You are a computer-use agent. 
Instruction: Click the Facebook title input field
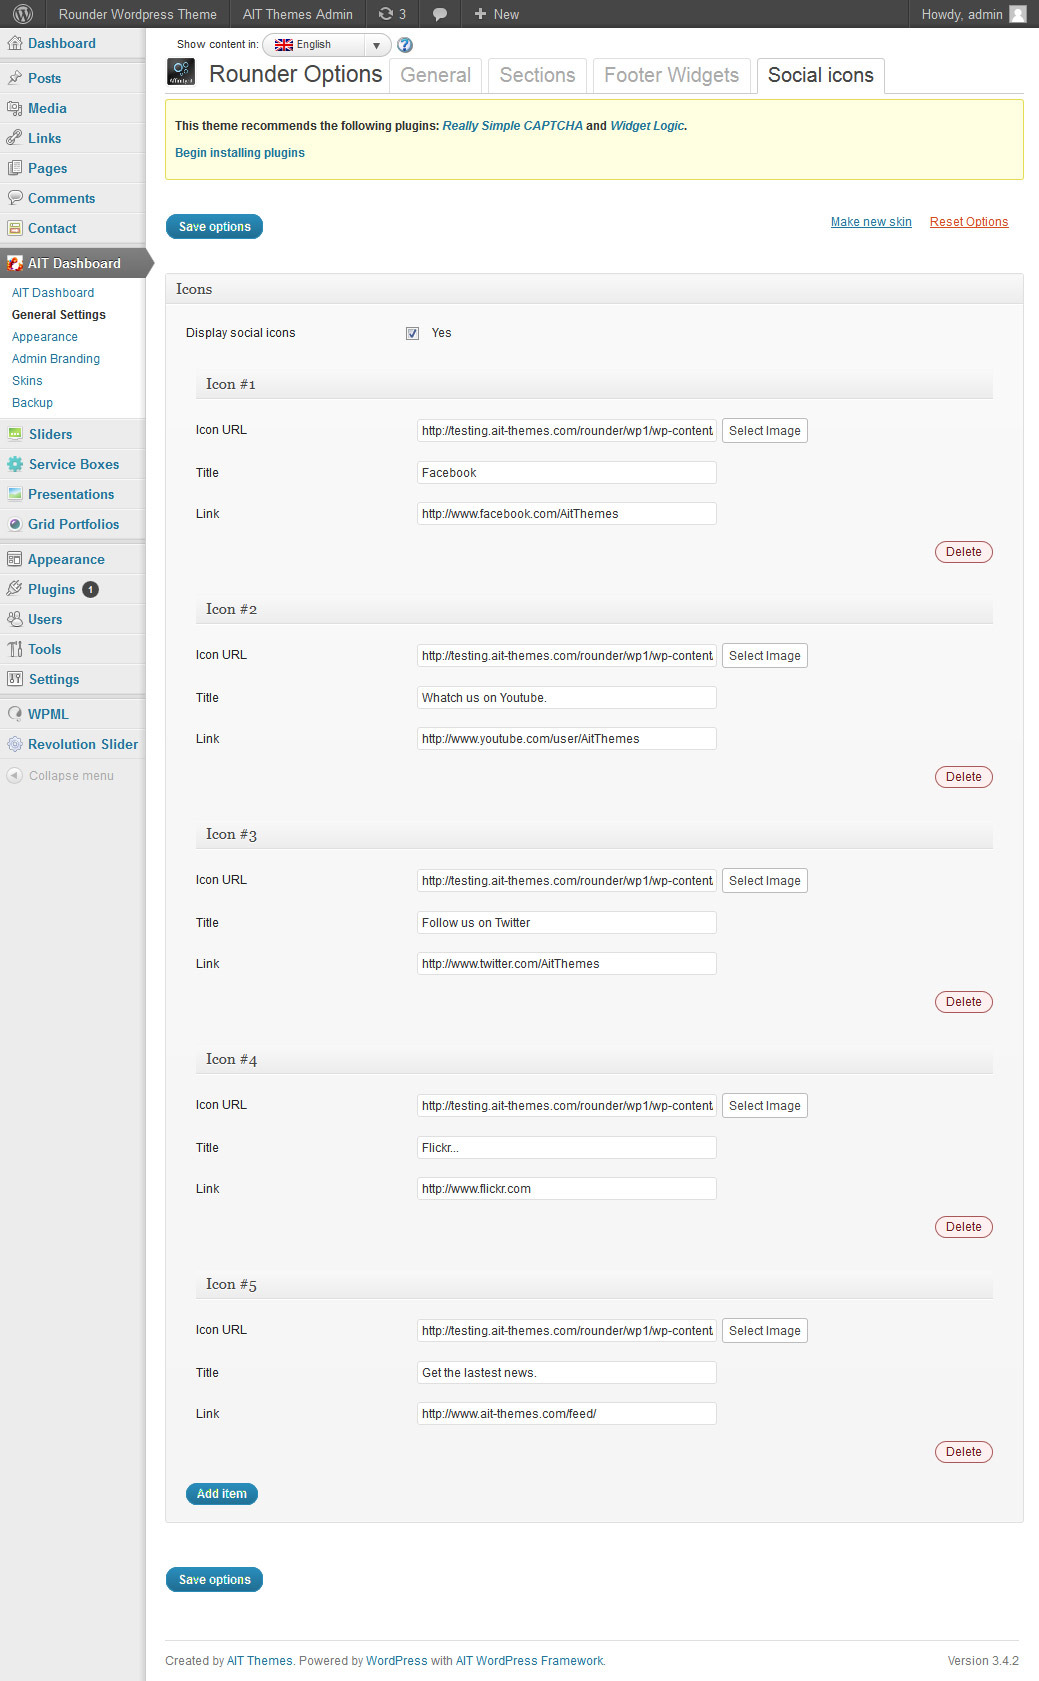[x=567, y=473]
